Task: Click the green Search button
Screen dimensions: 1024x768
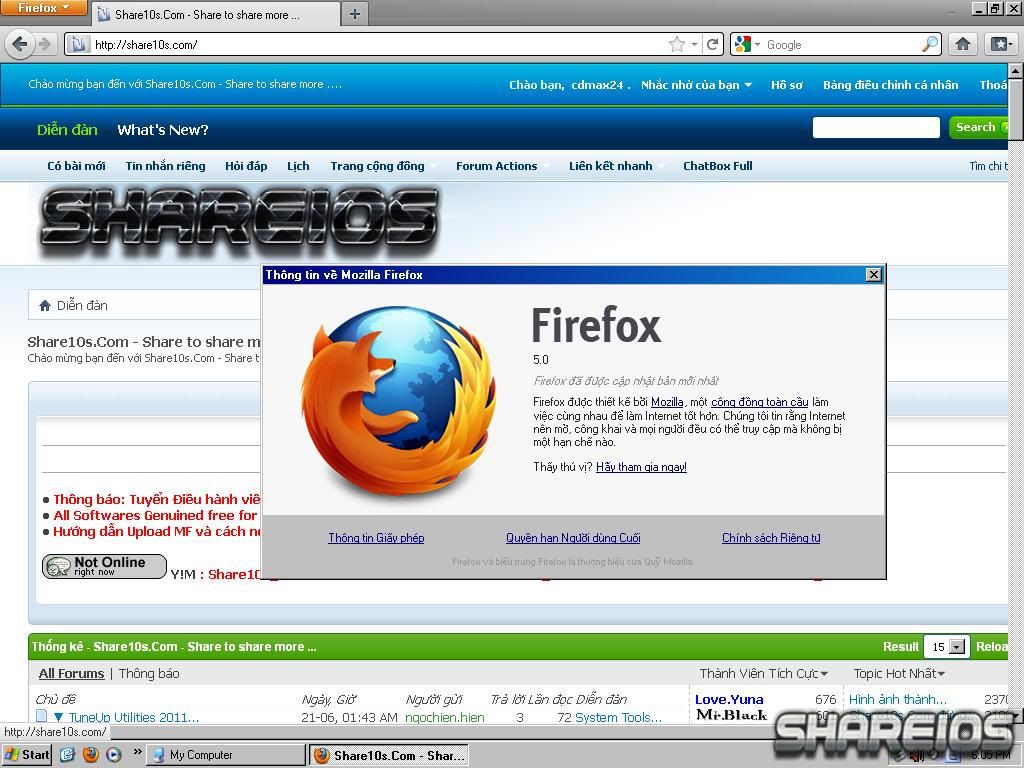Action: point(978,127)
